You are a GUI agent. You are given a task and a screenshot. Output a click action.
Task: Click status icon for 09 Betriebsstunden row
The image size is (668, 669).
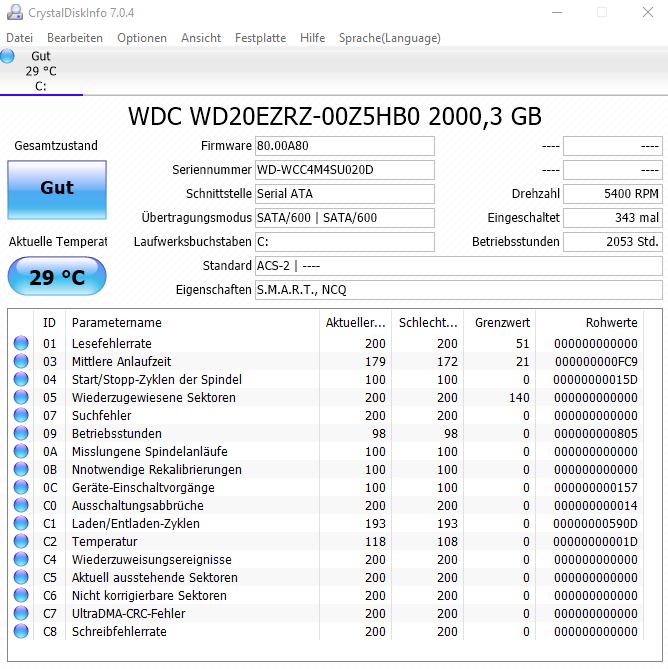click(x=21, y=433)
